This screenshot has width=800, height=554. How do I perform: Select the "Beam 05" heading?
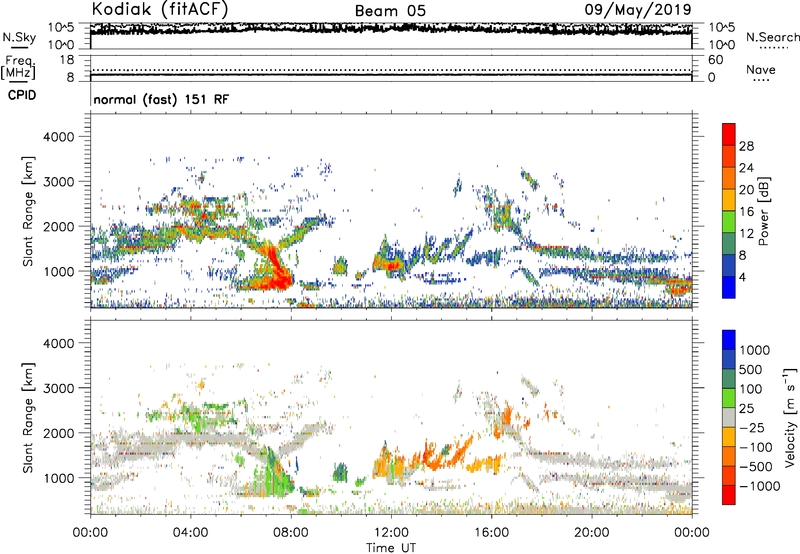click(390, 11)
